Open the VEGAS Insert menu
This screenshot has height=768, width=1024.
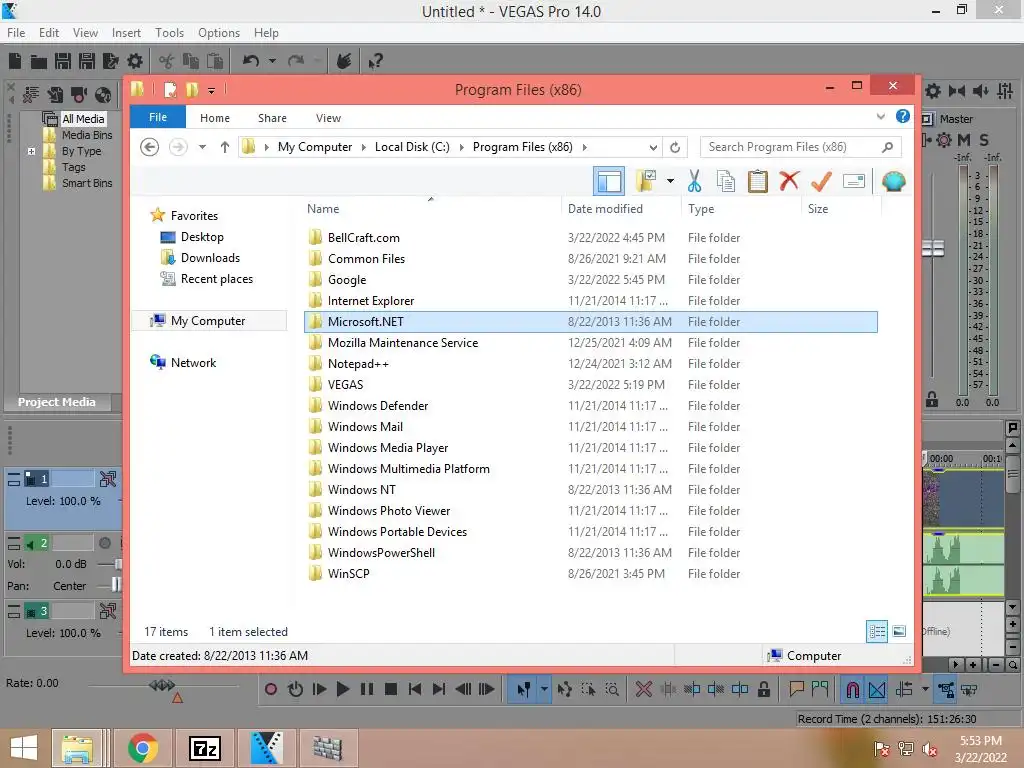(126, 33)
